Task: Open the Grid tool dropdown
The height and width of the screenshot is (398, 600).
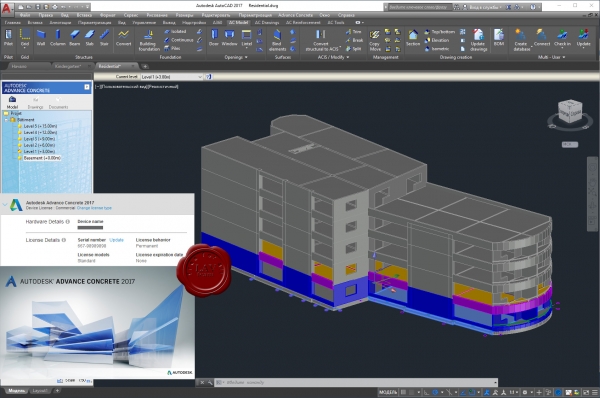Action: point(25,48)
